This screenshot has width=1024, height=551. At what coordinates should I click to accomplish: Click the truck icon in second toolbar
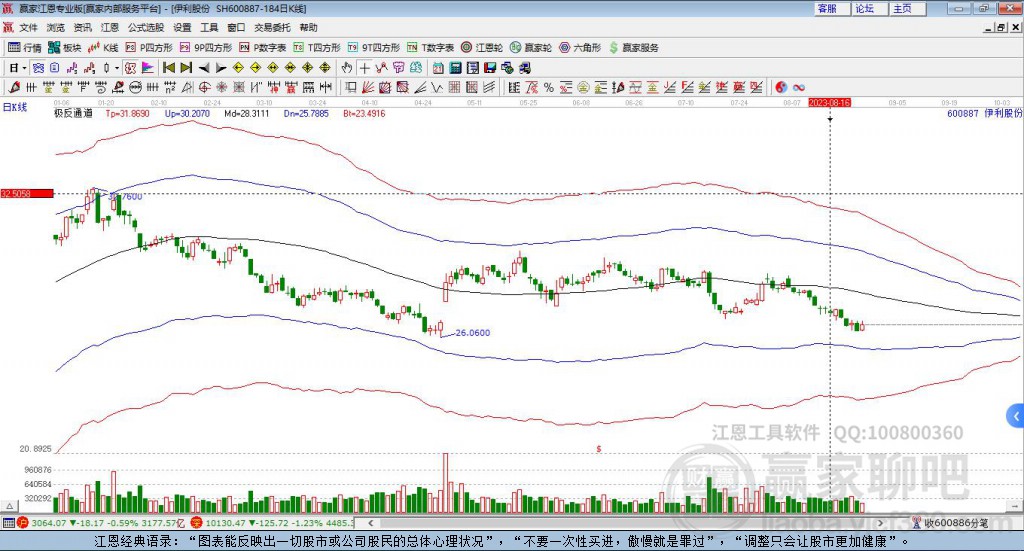[x=525, y=68]
